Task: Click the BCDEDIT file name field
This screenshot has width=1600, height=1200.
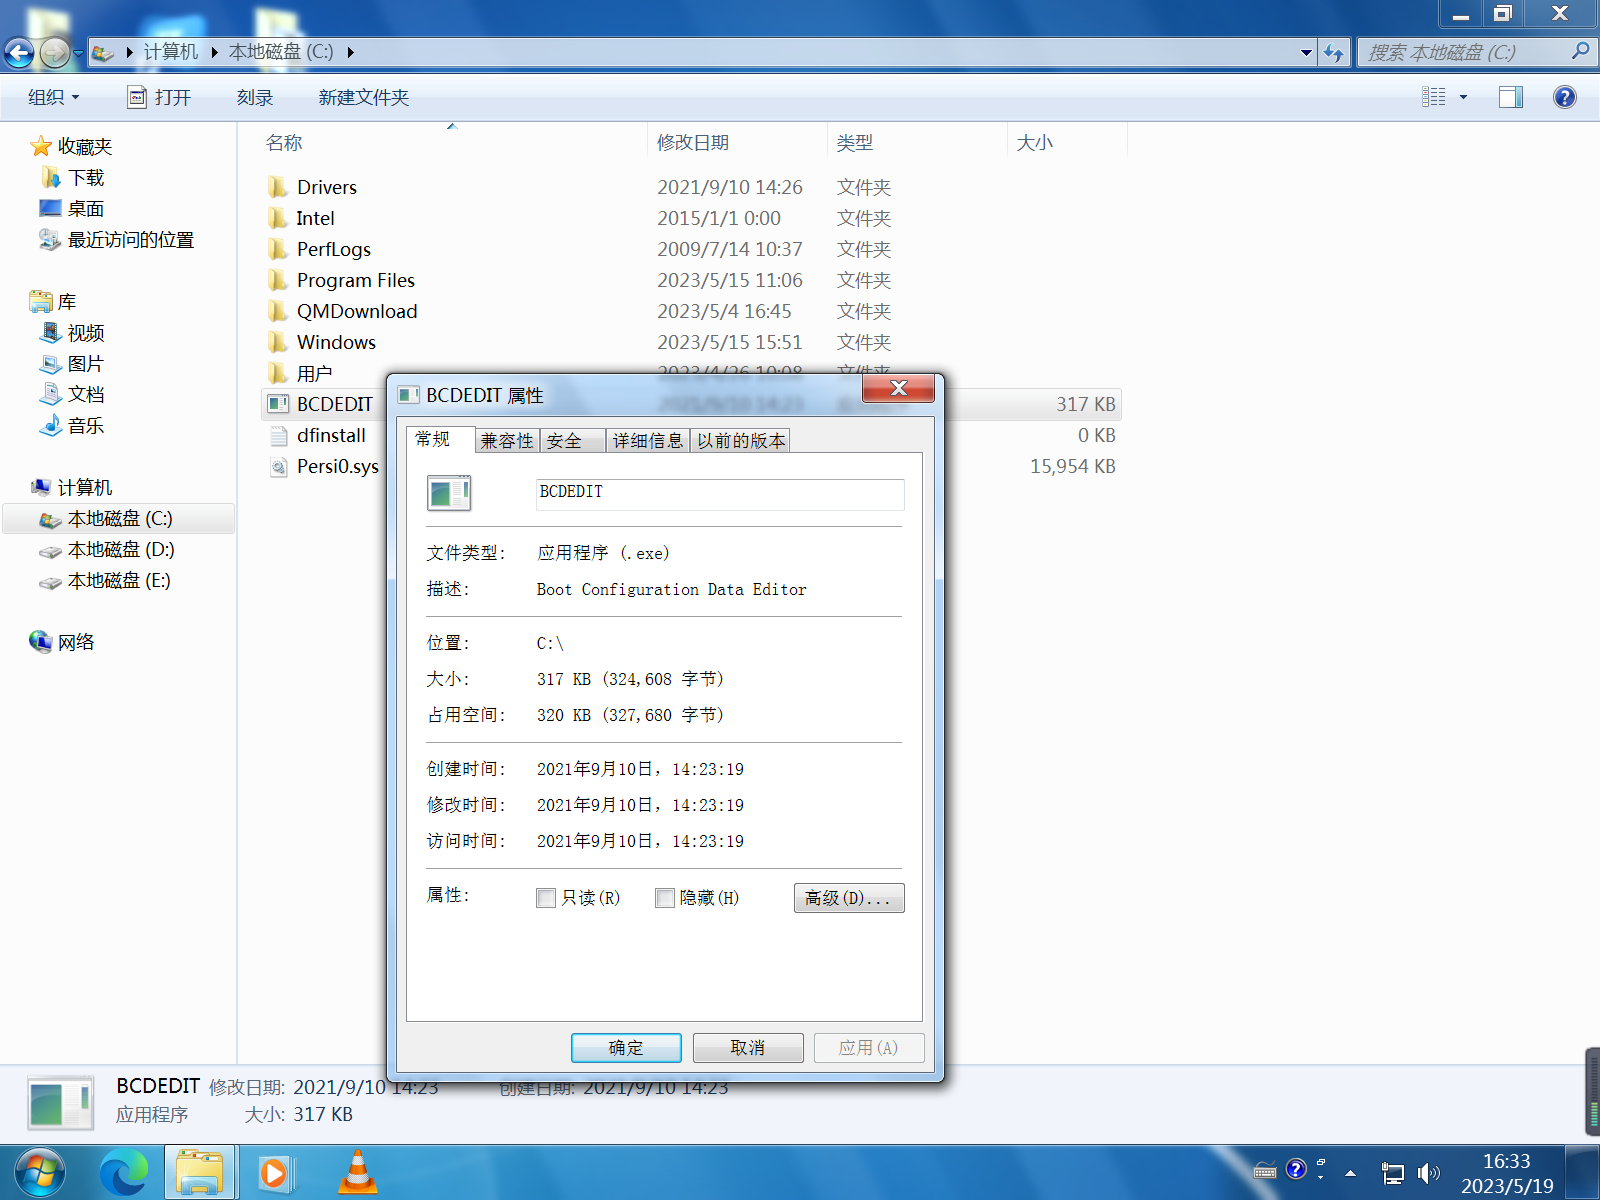Action: (x=719, y=493)
